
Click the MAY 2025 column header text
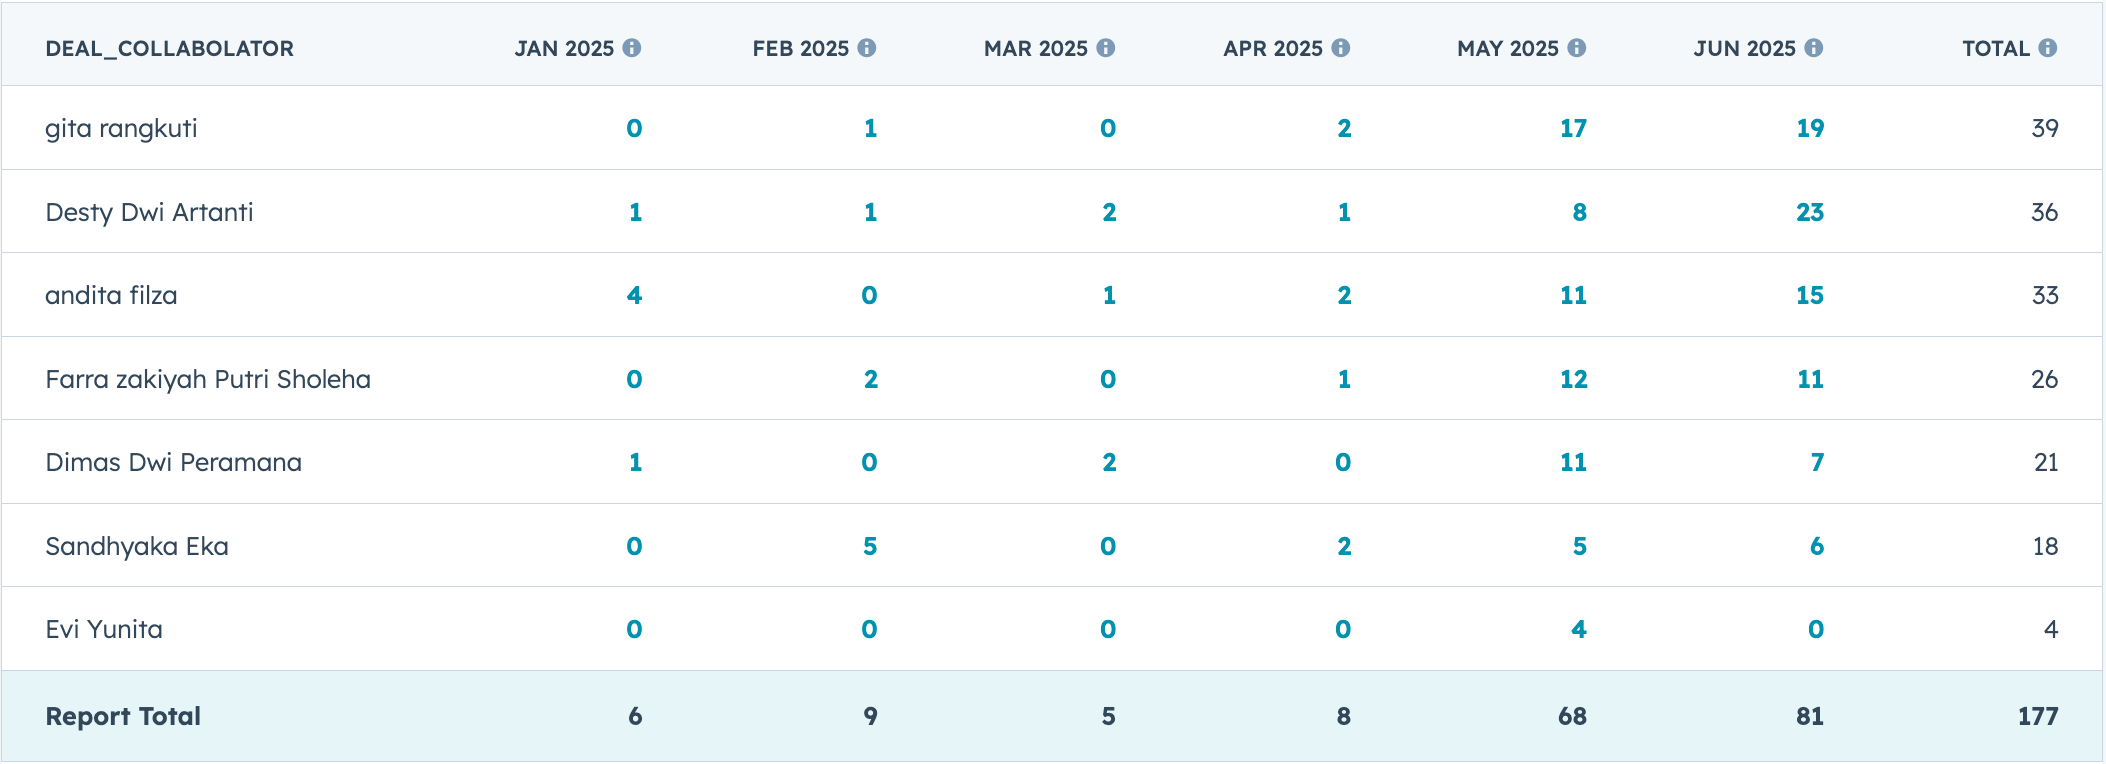tap(1507, 49)
